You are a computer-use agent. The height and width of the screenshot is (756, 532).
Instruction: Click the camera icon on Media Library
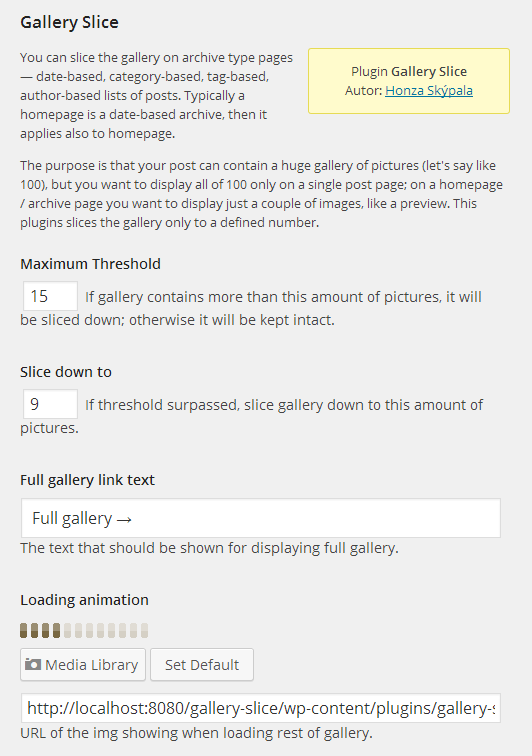33,664
